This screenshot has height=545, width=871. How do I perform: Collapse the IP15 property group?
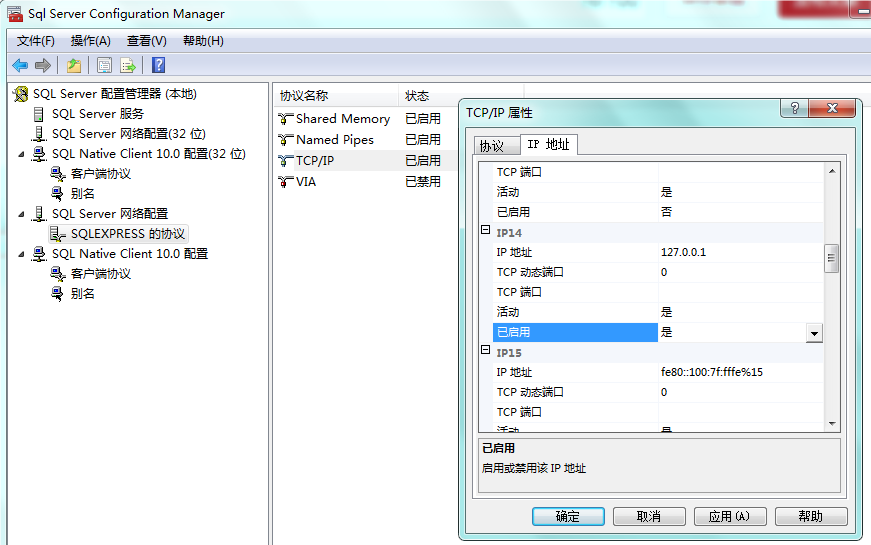(x=485, y=350)
